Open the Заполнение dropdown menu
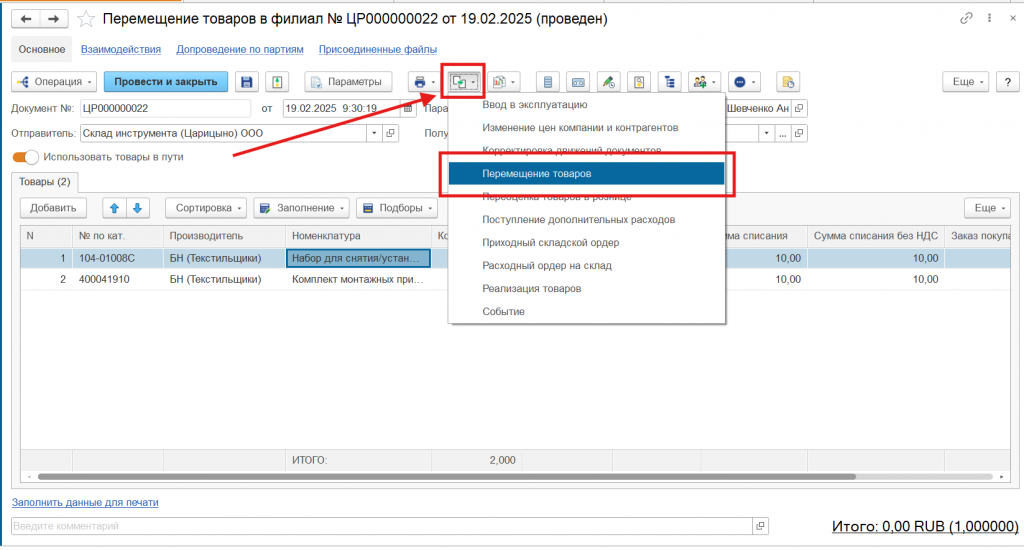Image resolution: width=1024 pixels, height=550 pixels. click(301, 208)
